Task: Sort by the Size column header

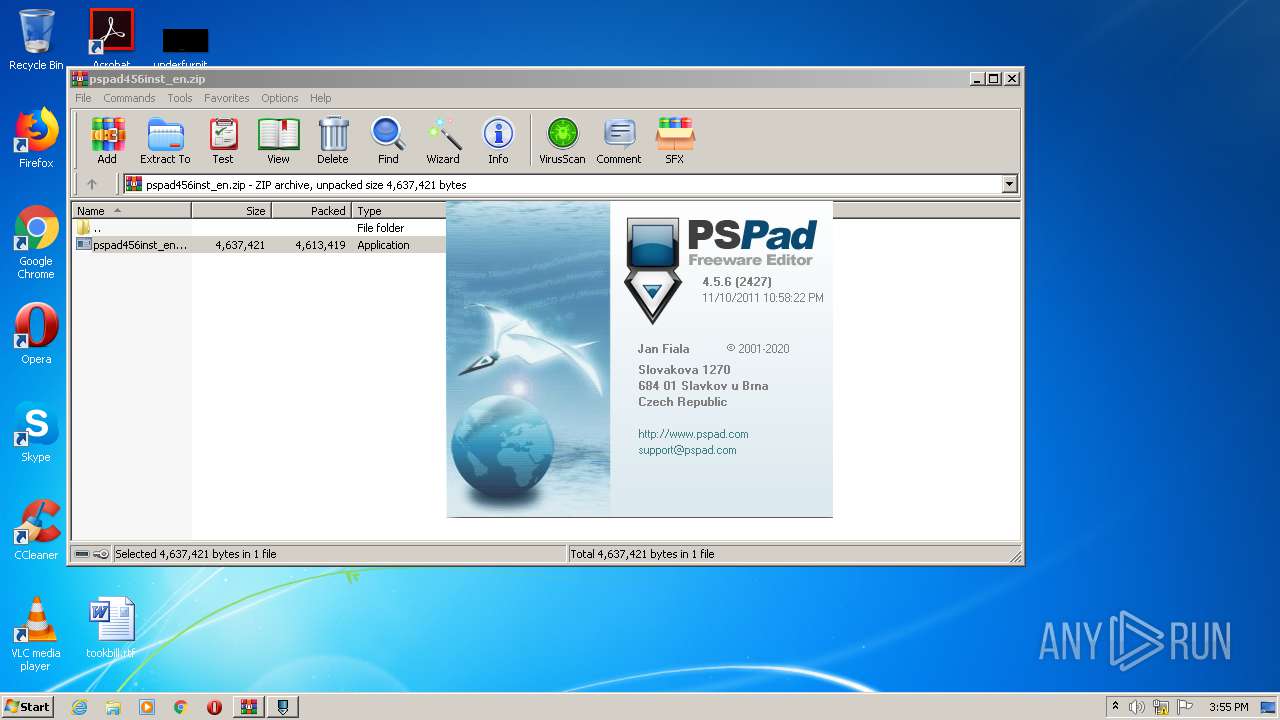Action: (x=231, y=211)
